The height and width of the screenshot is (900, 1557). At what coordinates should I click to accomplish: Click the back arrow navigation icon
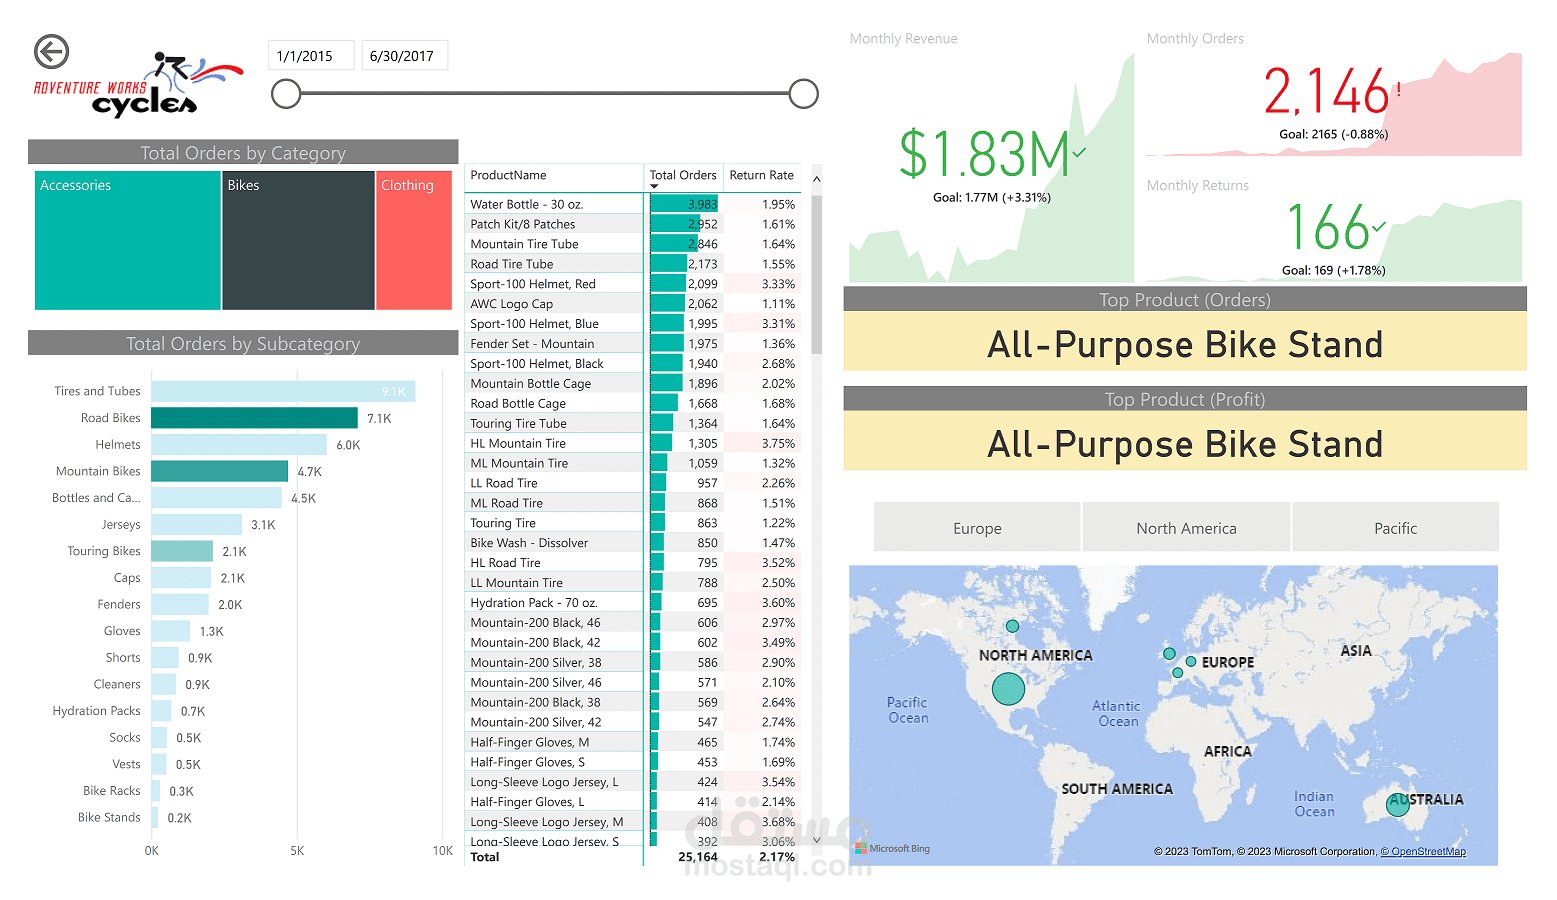click(x=51, y=51)
